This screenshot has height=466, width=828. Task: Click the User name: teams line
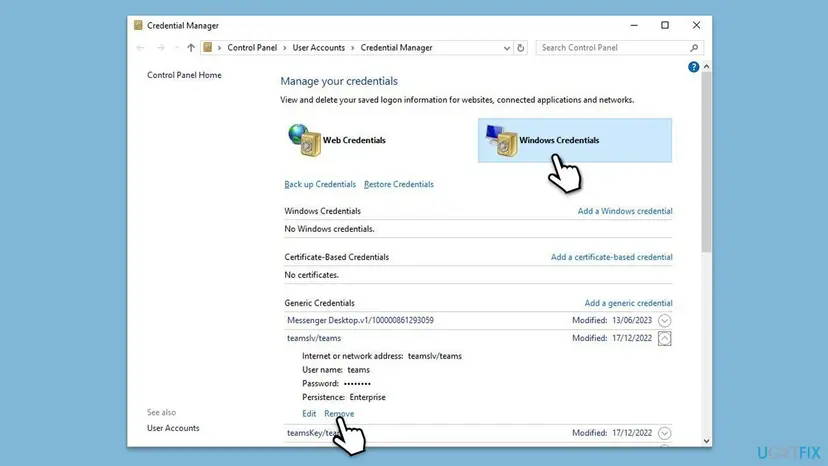click(336, 370)
